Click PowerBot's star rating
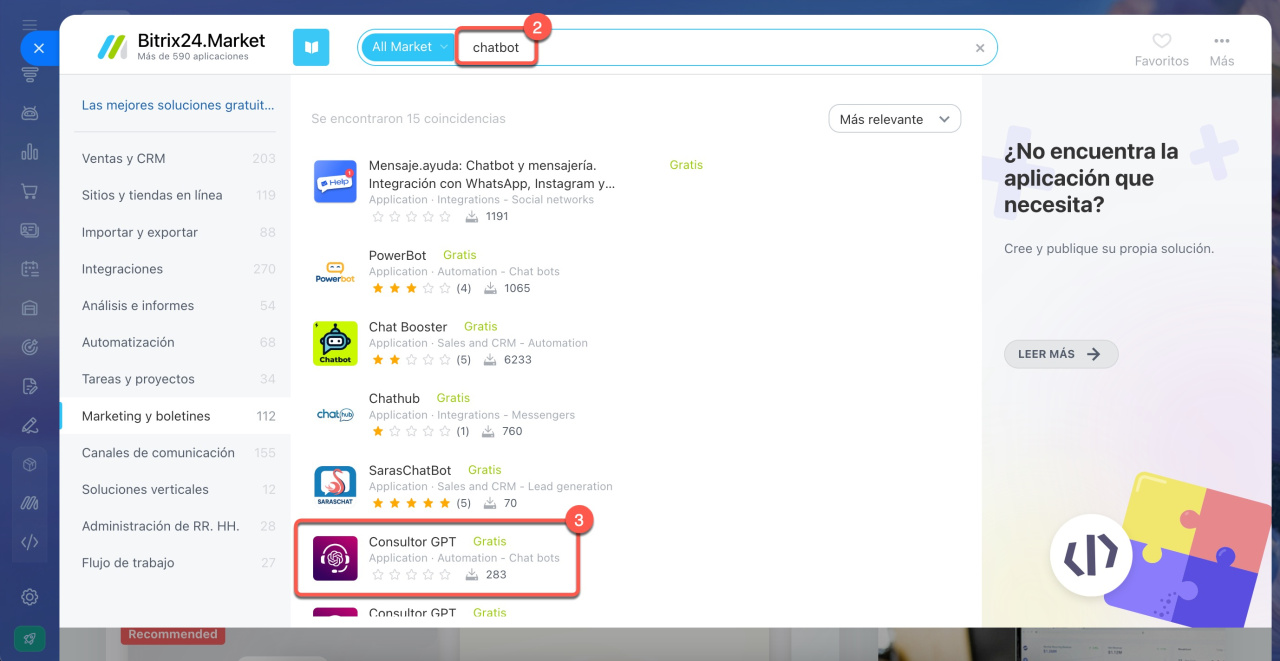This screenshot has height=661, width=1280. point(411,288)
